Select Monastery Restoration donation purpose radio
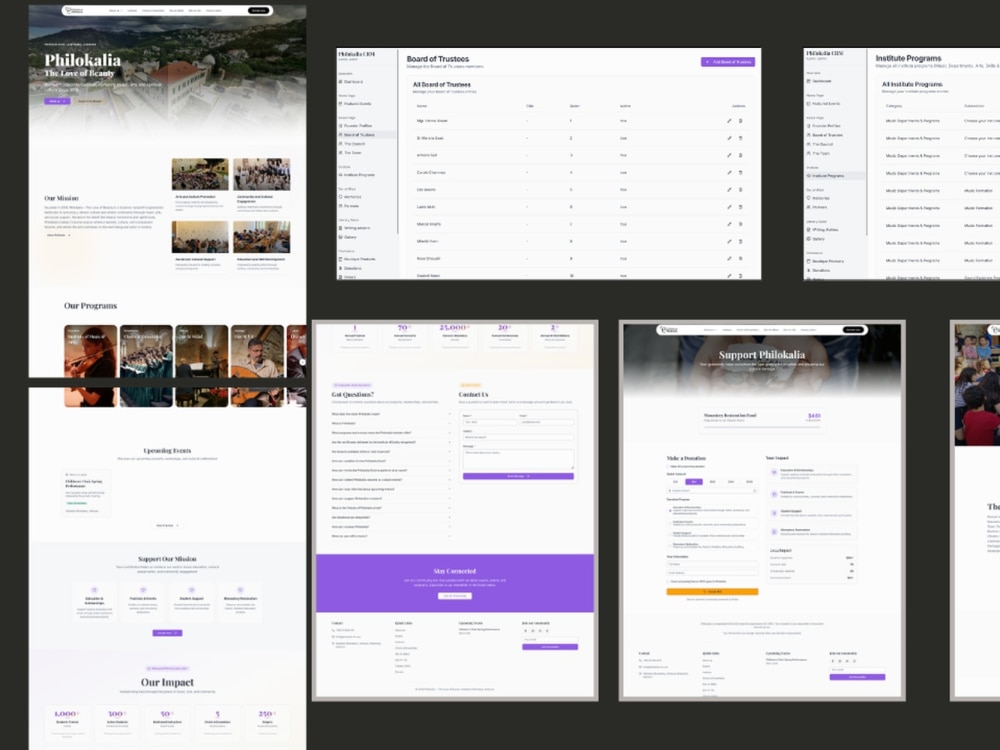This screenshot has width=1000, height=750. (670, 546)
